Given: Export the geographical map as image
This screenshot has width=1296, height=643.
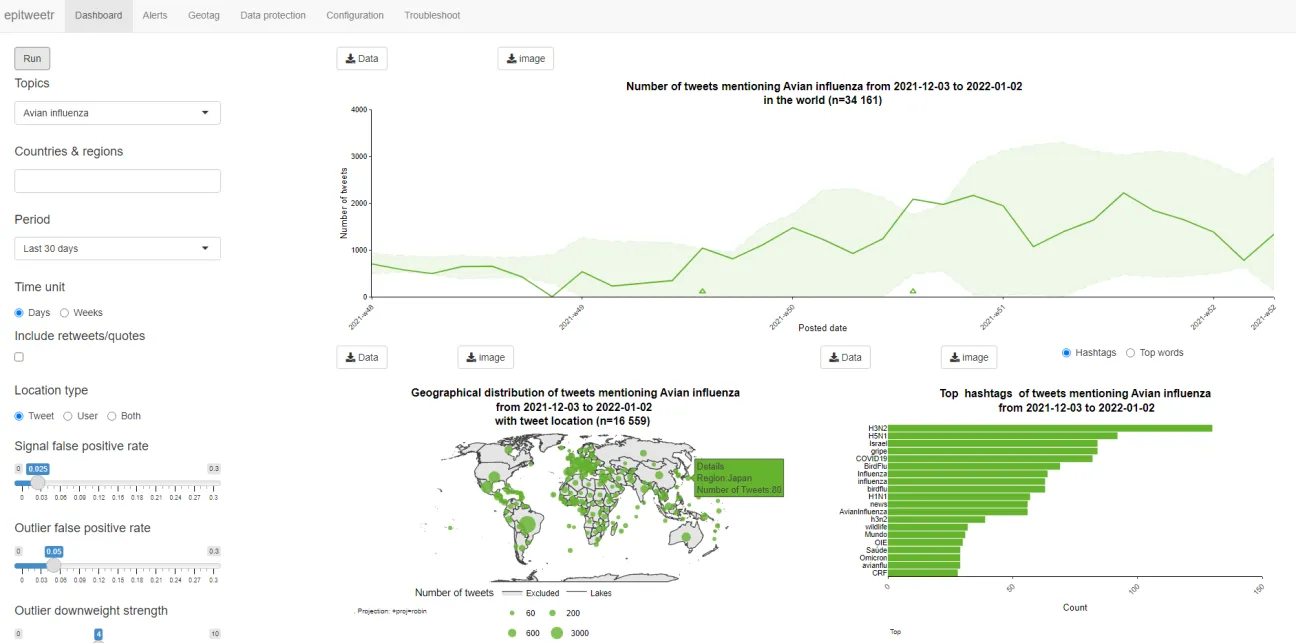Looking at the screenshot, I should pyautogui.click(x=485, y=356).
